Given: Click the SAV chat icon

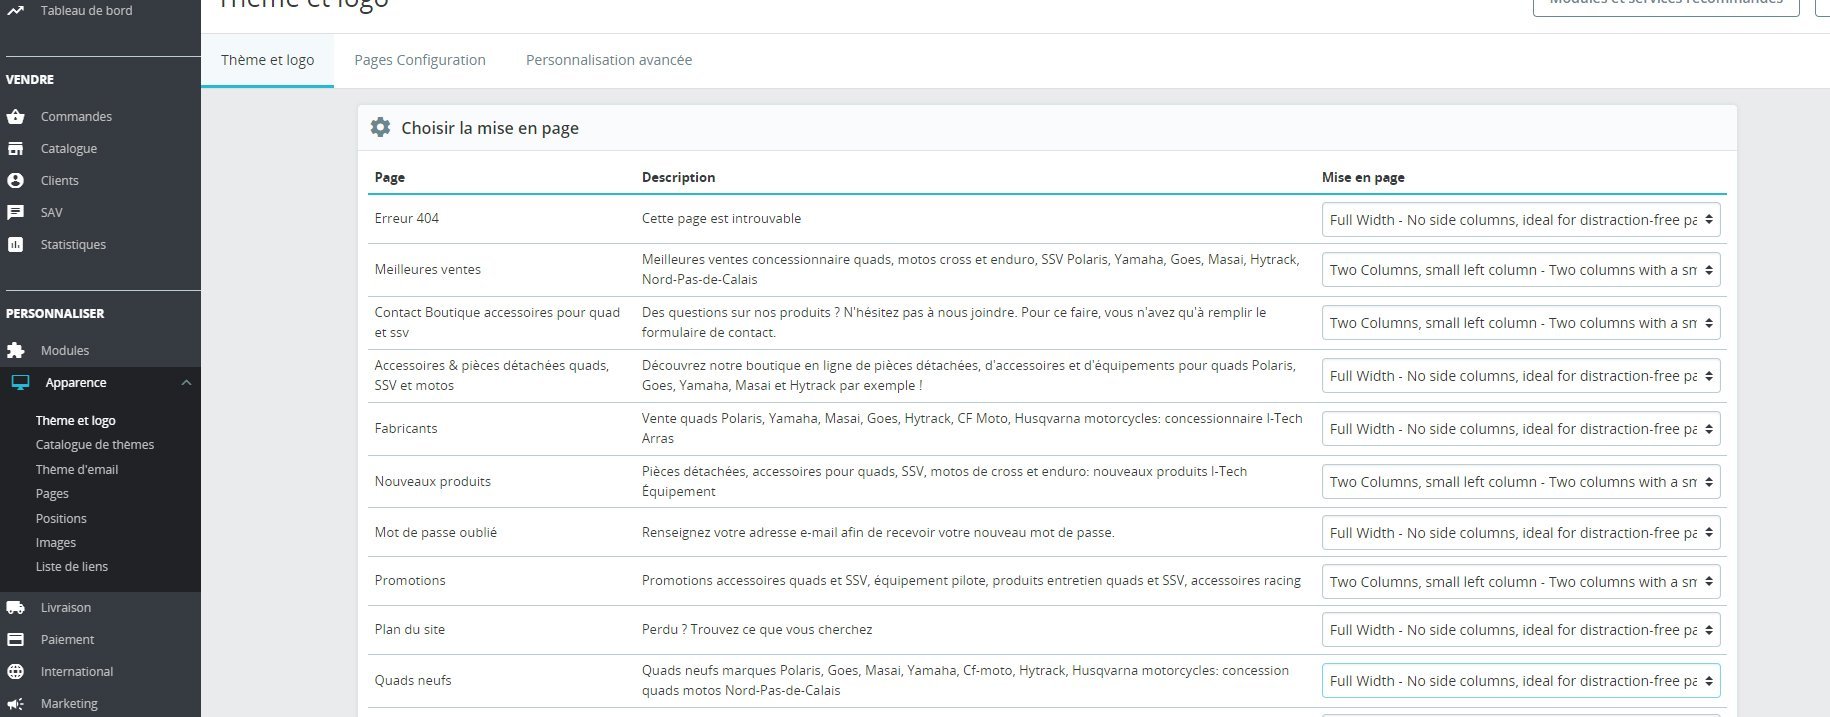Looking at the screenshot, I should tap(15, 213).
